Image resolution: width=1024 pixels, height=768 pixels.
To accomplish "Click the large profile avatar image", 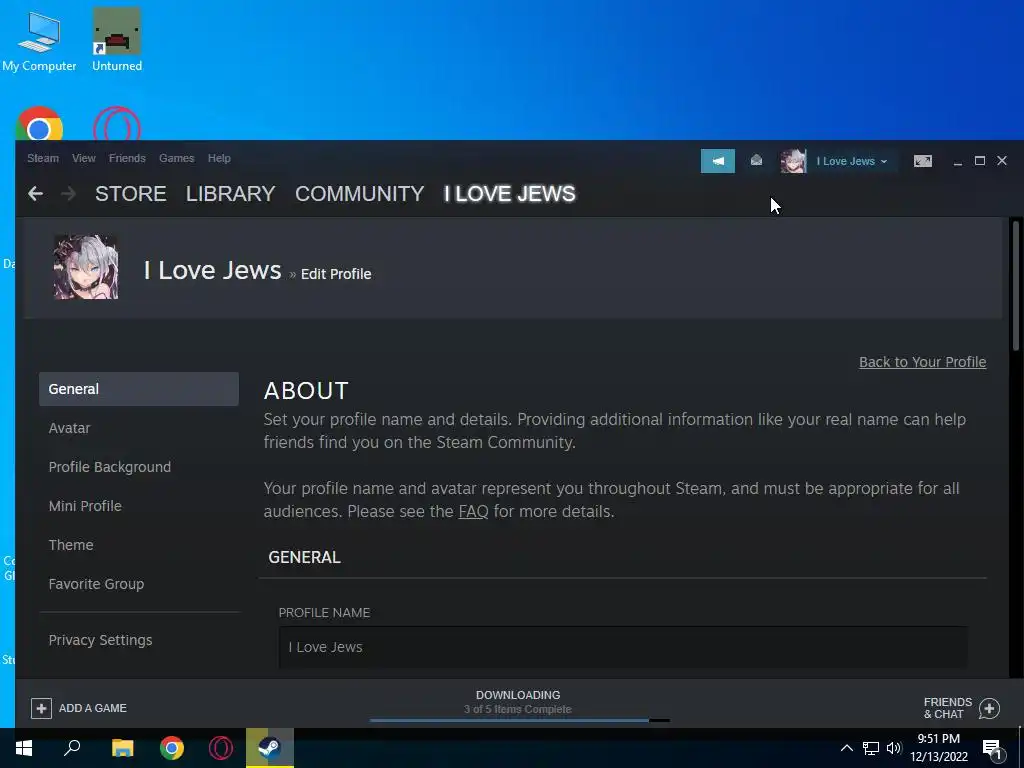I will (86, 267).
